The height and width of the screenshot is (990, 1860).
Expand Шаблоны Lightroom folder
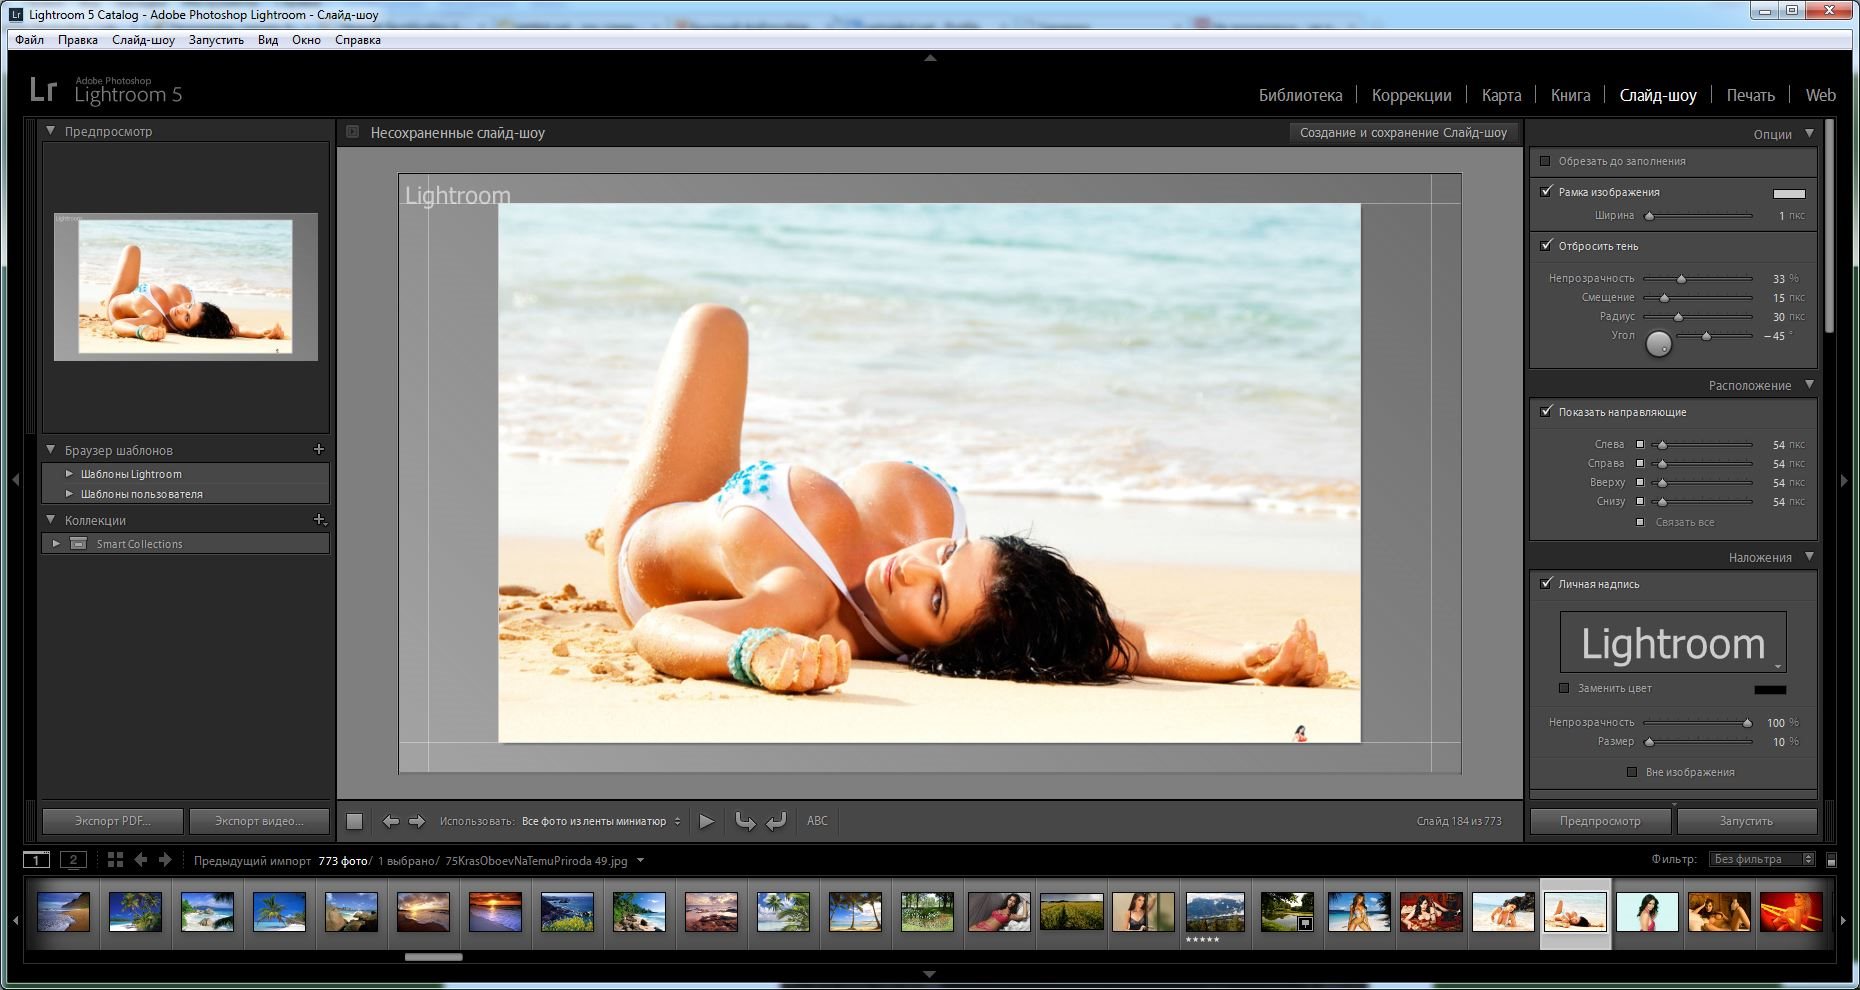coord(69,474)
